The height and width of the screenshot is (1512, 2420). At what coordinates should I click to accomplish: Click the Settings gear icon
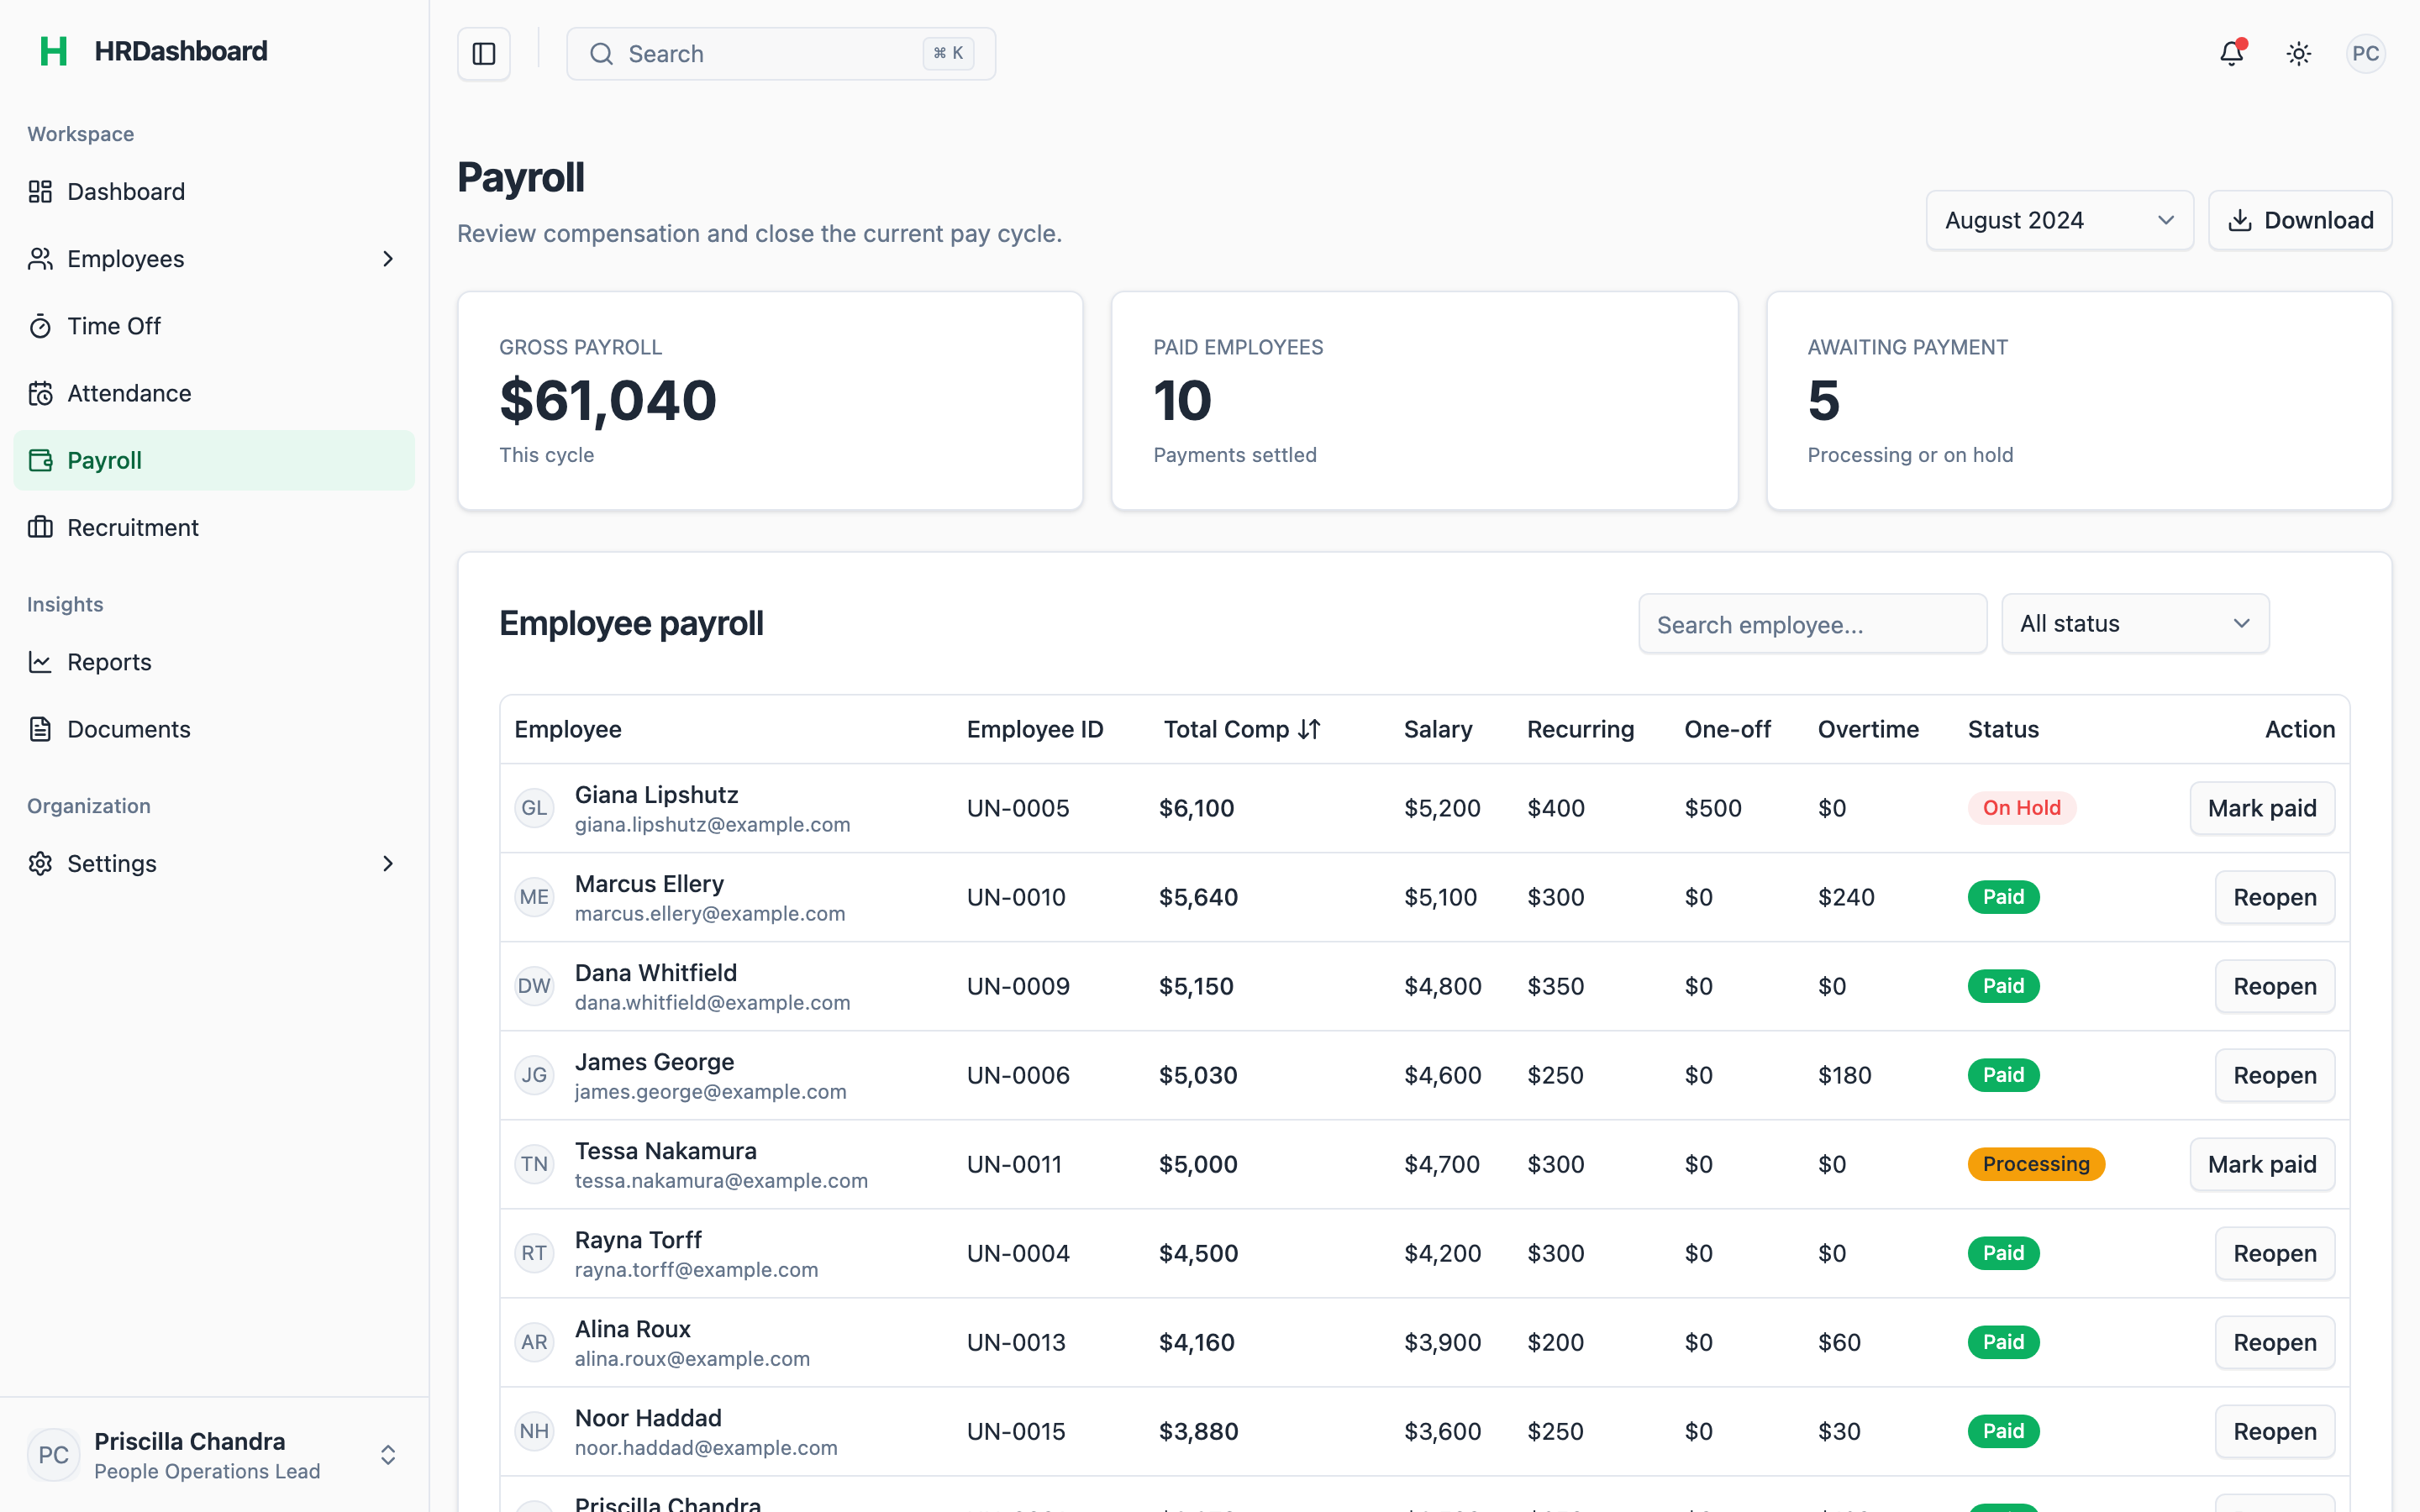click(x=40, y=863)
